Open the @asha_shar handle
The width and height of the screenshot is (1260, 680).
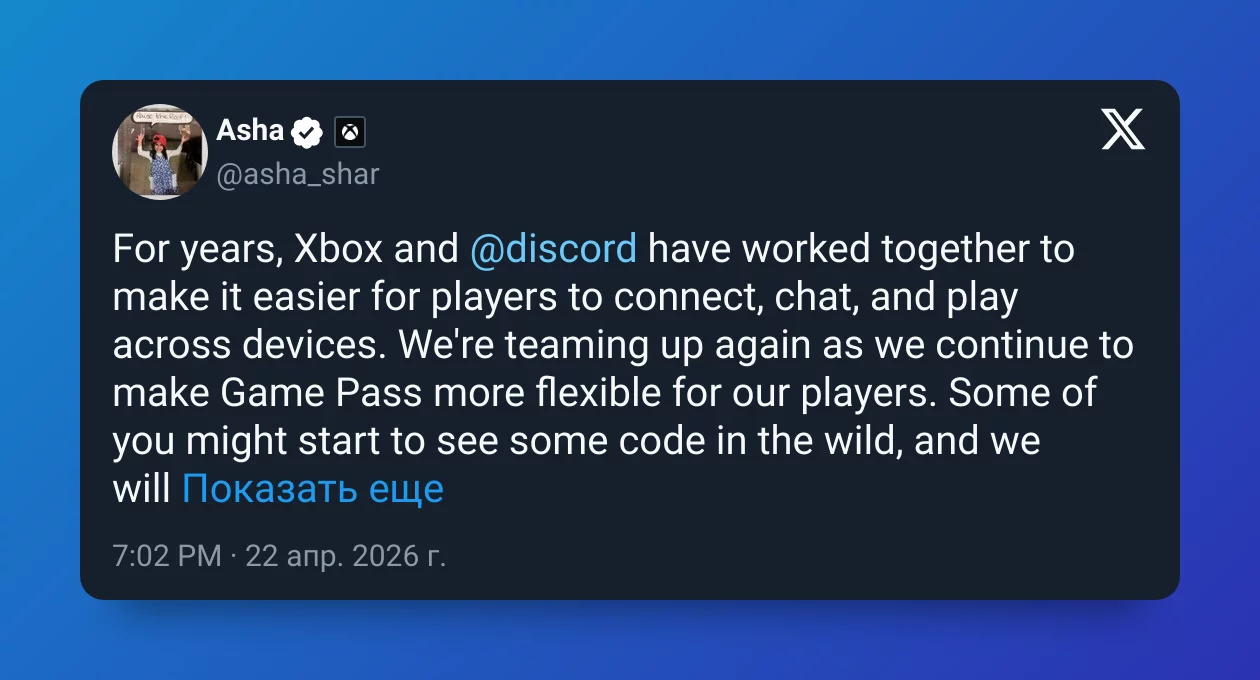(298, 175)
